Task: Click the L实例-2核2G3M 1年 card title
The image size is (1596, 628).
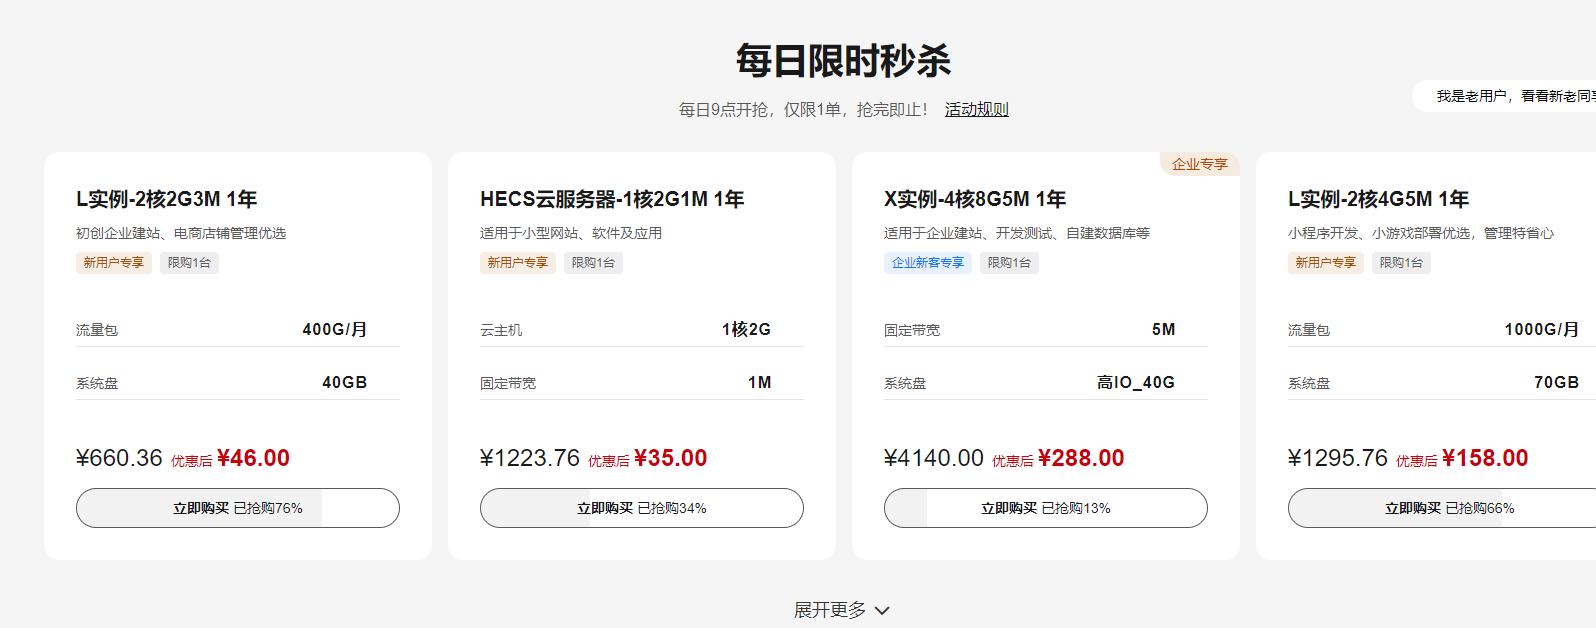Action: point(166,199)
